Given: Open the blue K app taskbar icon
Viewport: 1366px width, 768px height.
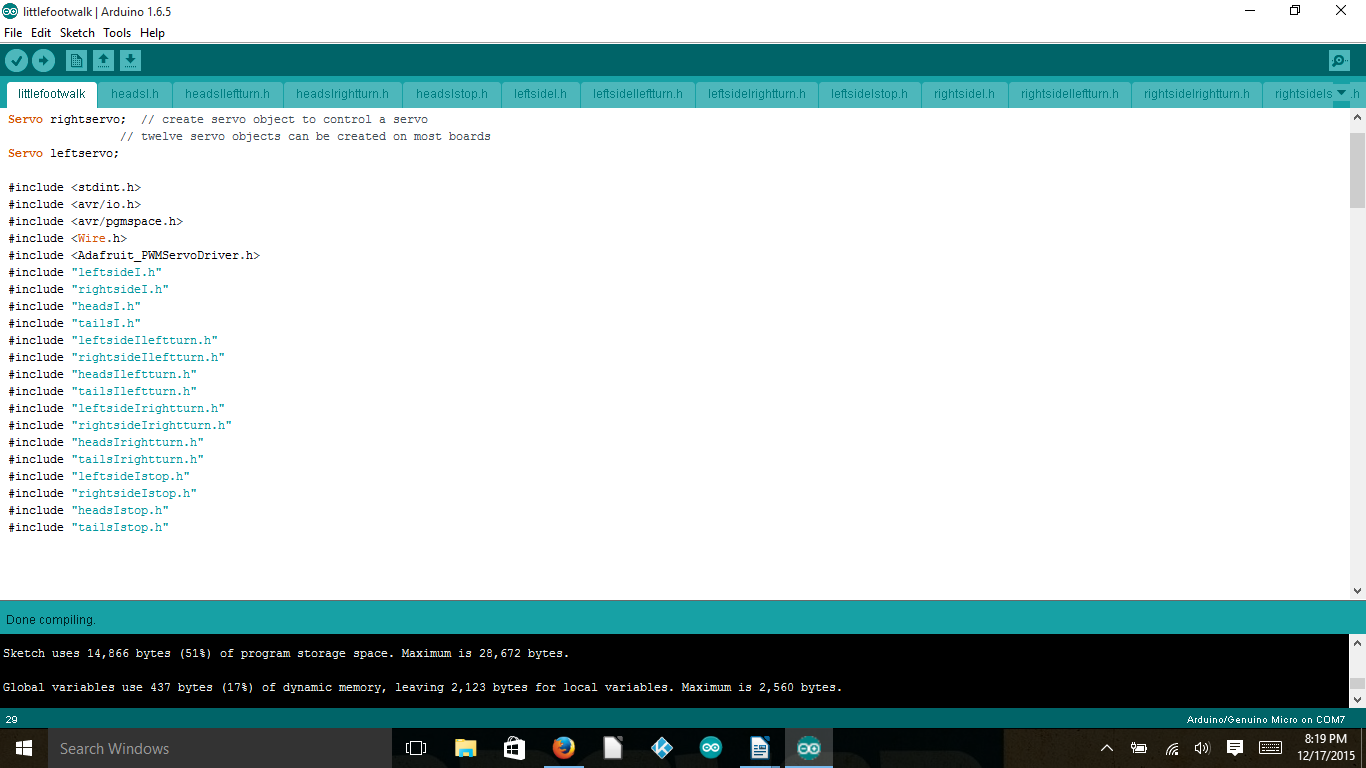Looking at the screenshot, I should [x=661, y=748].
